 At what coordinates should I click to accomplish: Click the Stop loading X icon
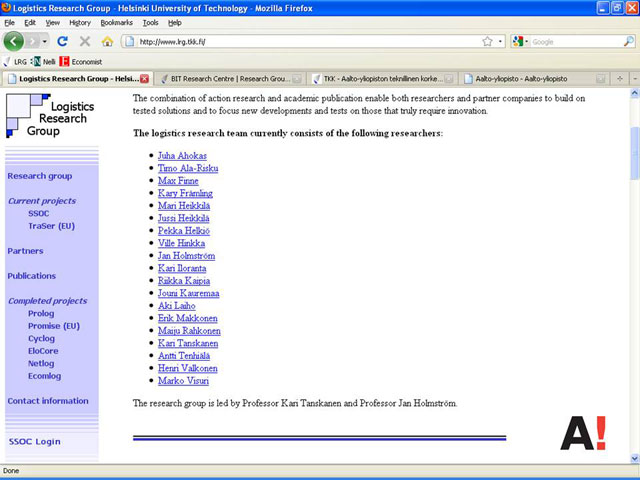coord(84,42)
